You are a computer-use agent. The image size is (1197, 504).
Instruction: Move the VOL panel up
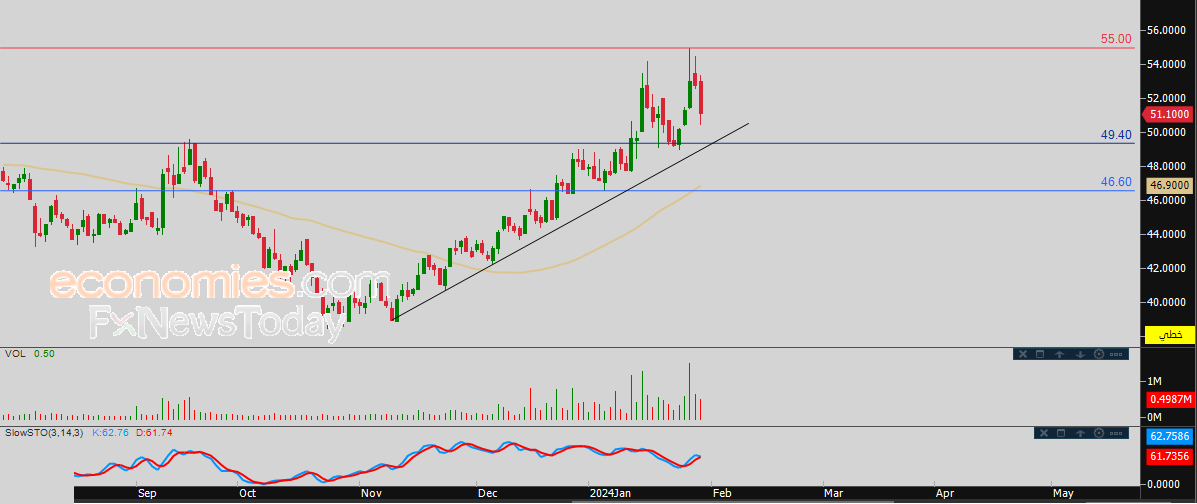[x=1060, y=354]
